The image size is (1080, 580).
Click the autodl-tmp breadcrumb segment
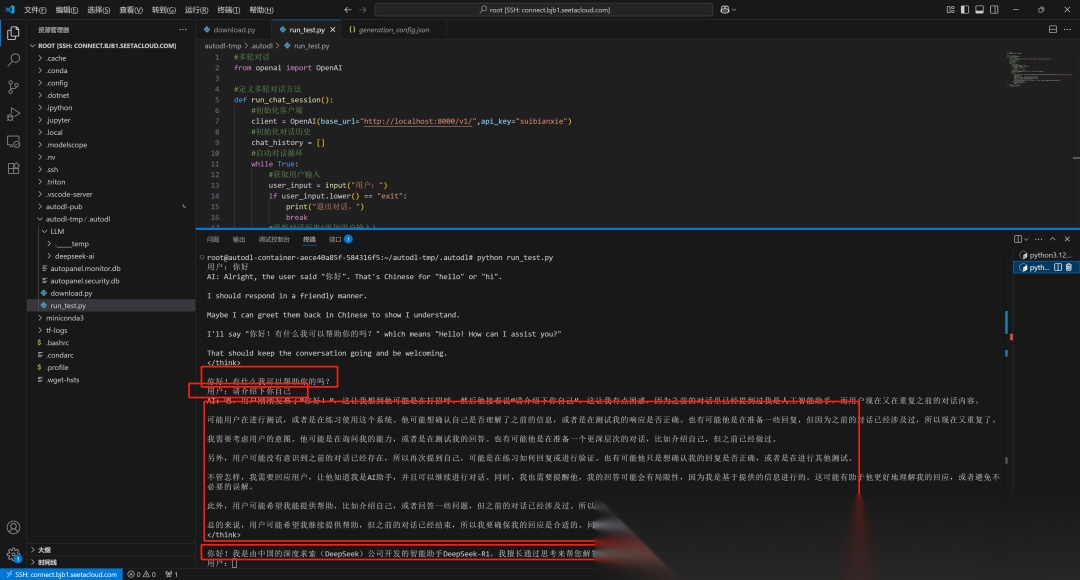(x=222, y=46)
